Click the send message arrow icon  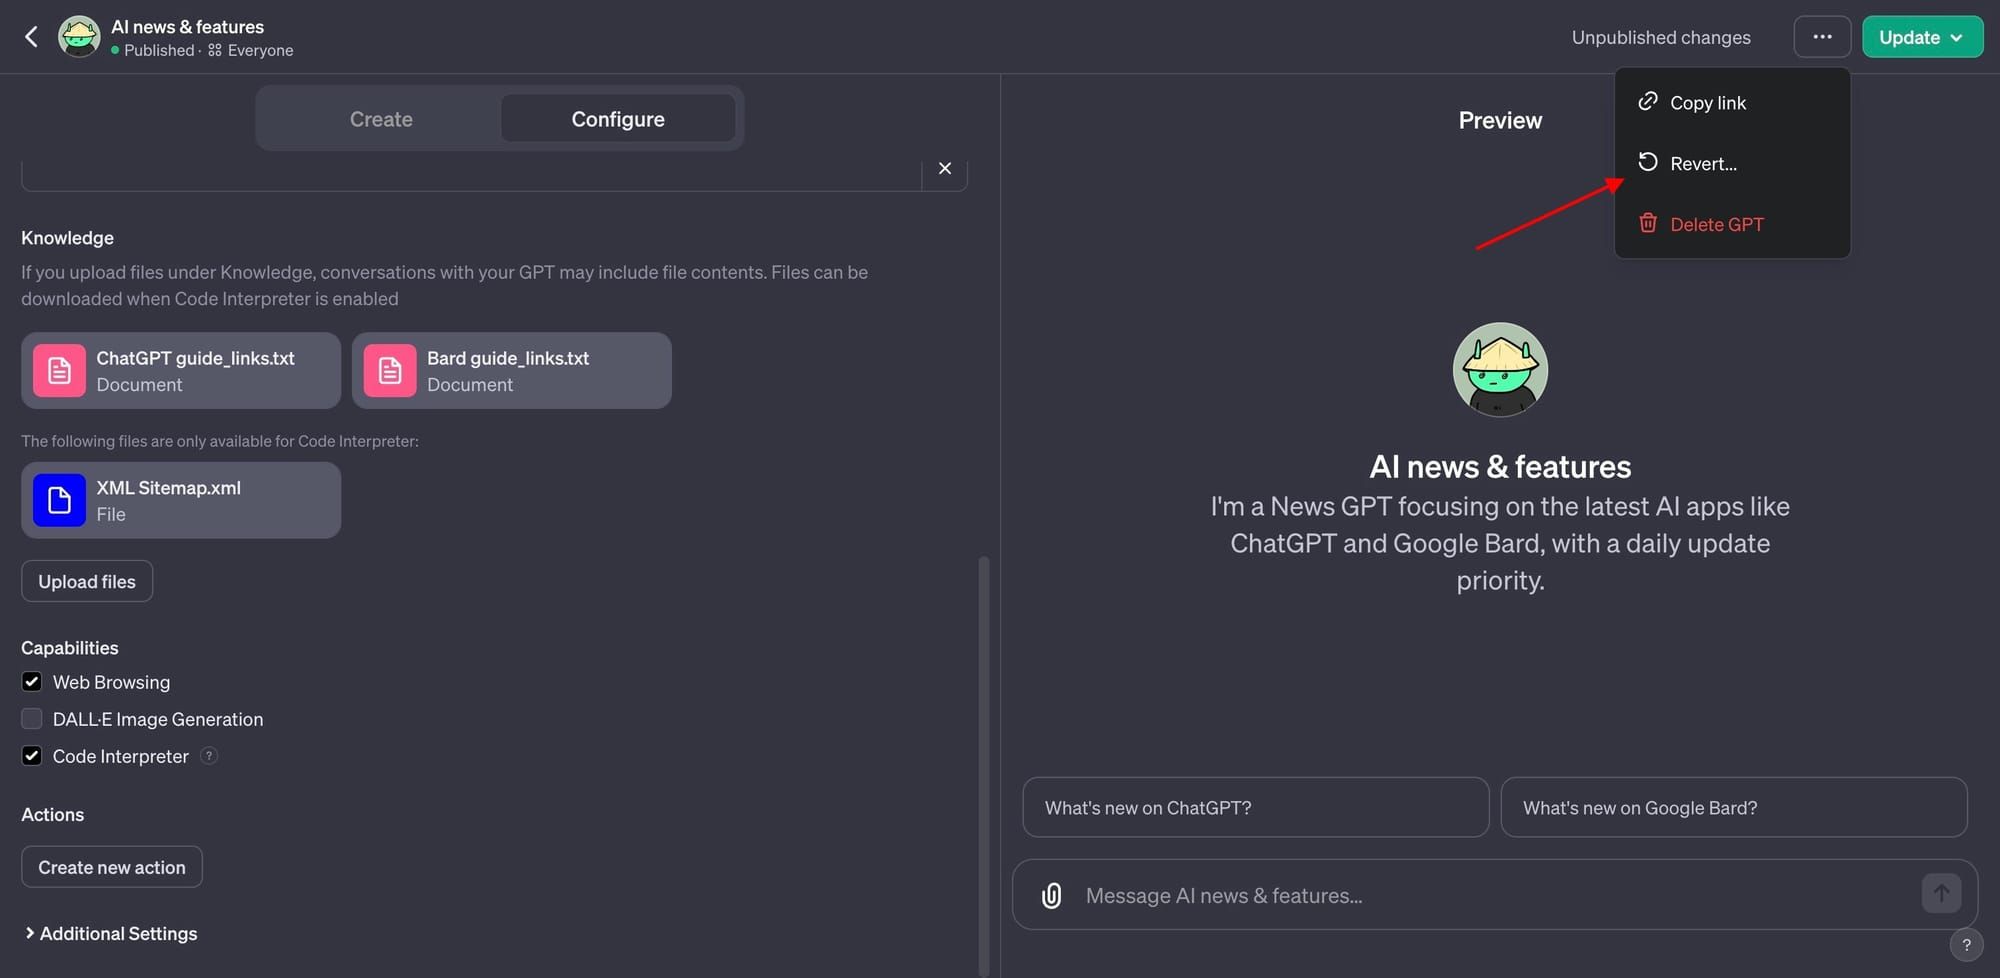[1941, 893]
